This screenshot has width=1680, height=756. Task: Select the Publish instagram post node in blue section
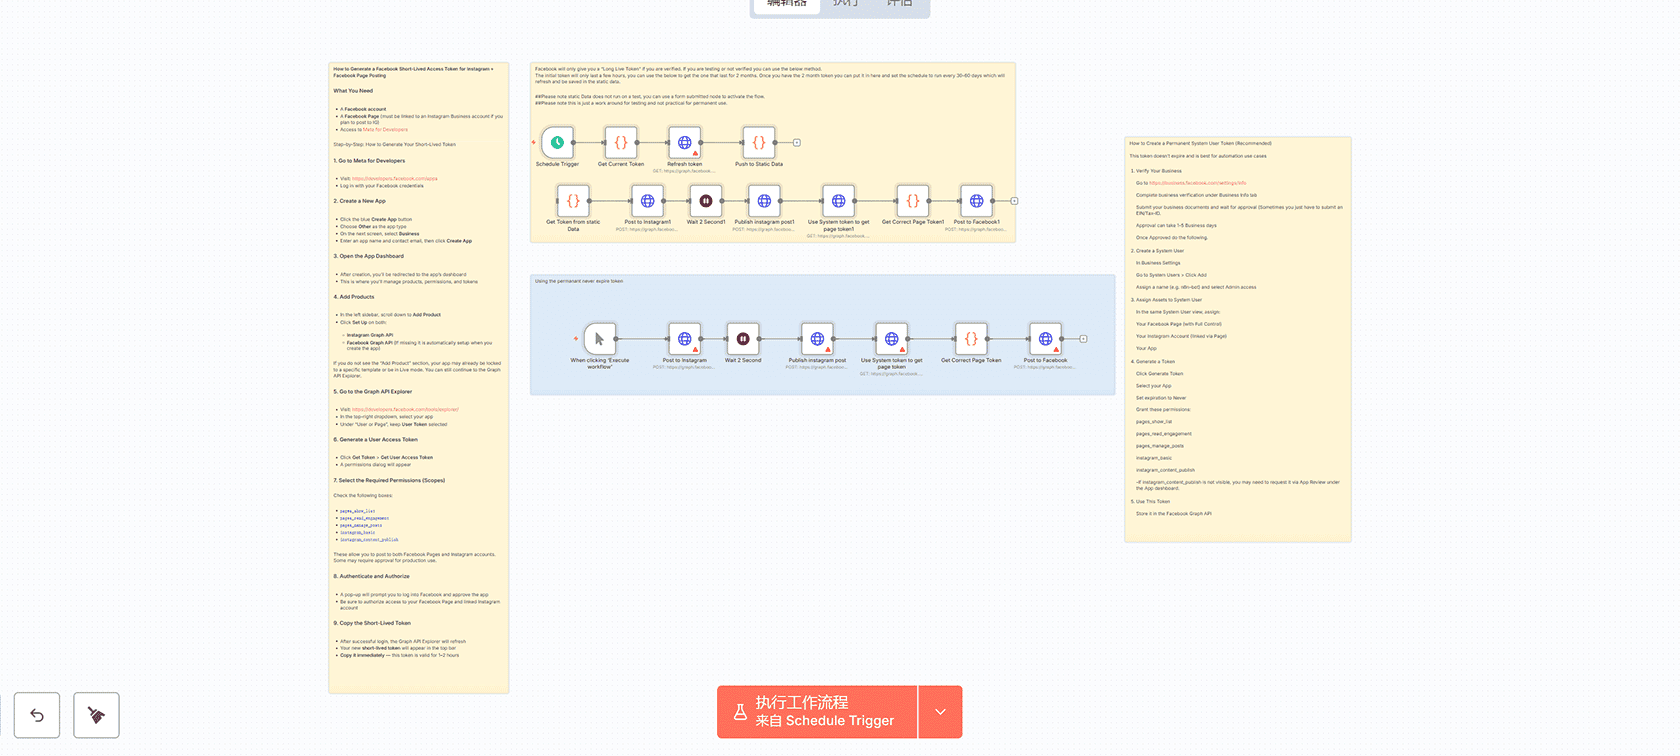[x=817, y=339]
